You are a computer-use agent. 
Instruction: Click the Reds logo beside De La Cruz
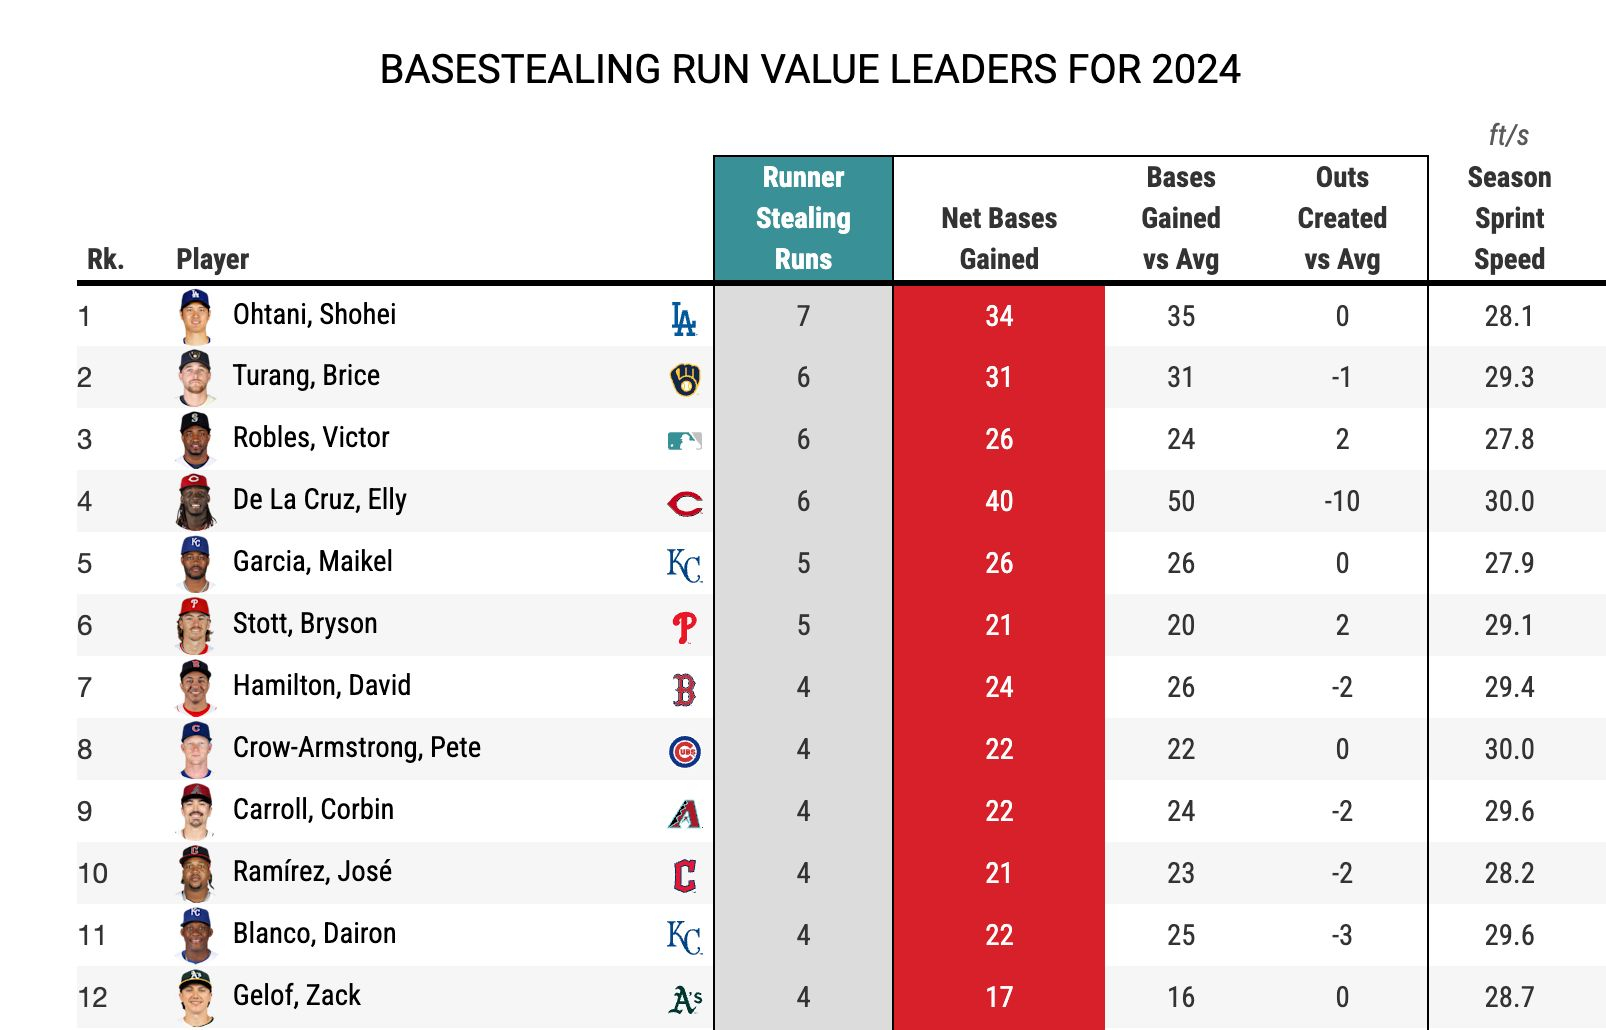click(685, 503)
